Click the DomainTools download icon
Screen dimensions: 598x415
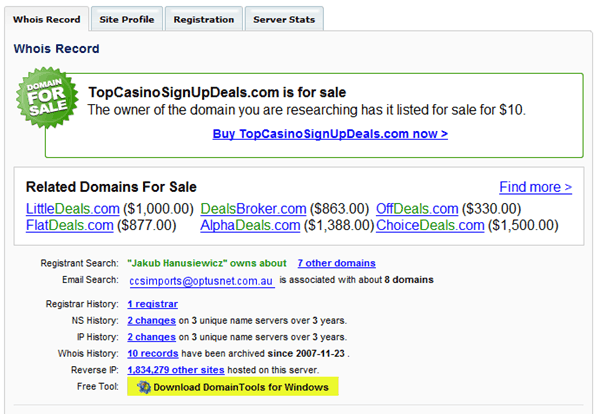coord(144,387)
